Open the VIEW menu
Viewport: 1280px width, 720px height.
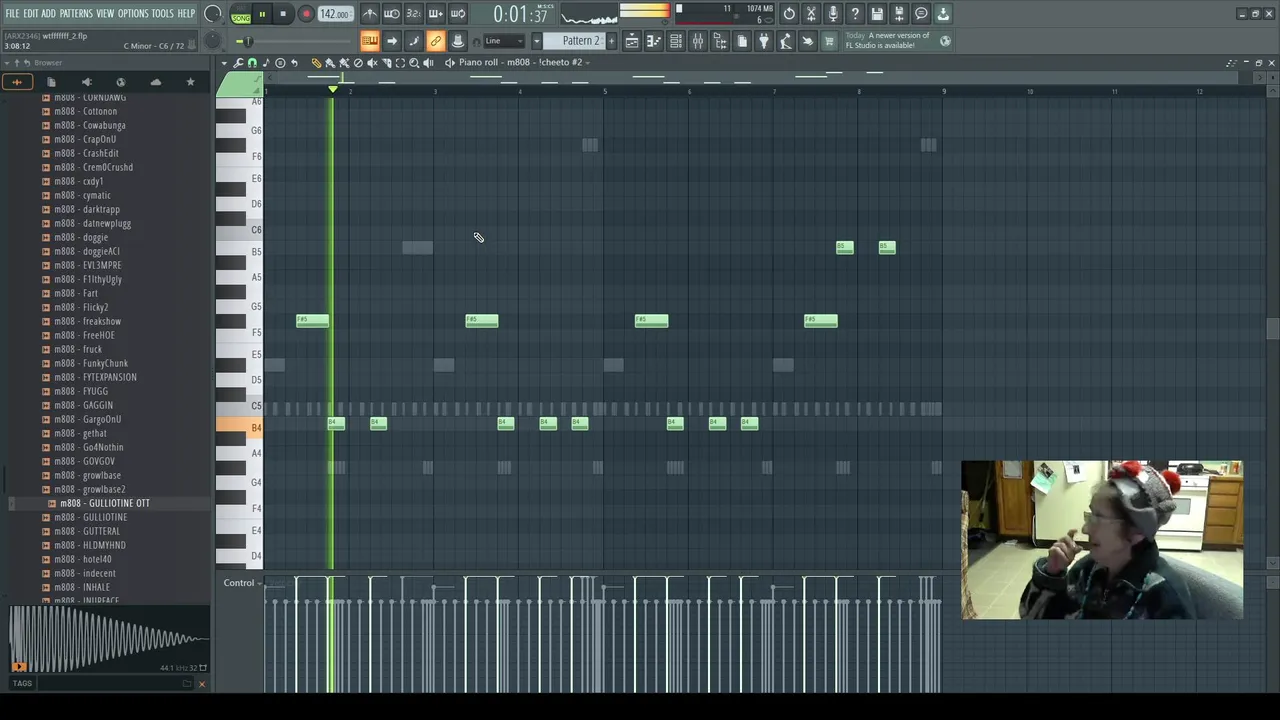(x=105, y=14)
